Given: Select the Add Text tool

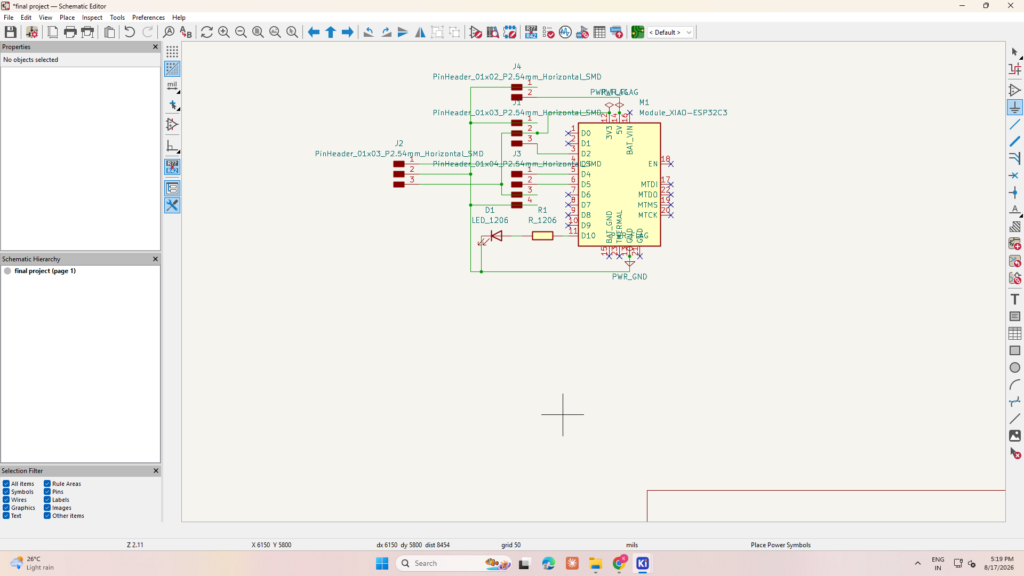Looking at the screenshot, I should click(x=1014, y=299).
